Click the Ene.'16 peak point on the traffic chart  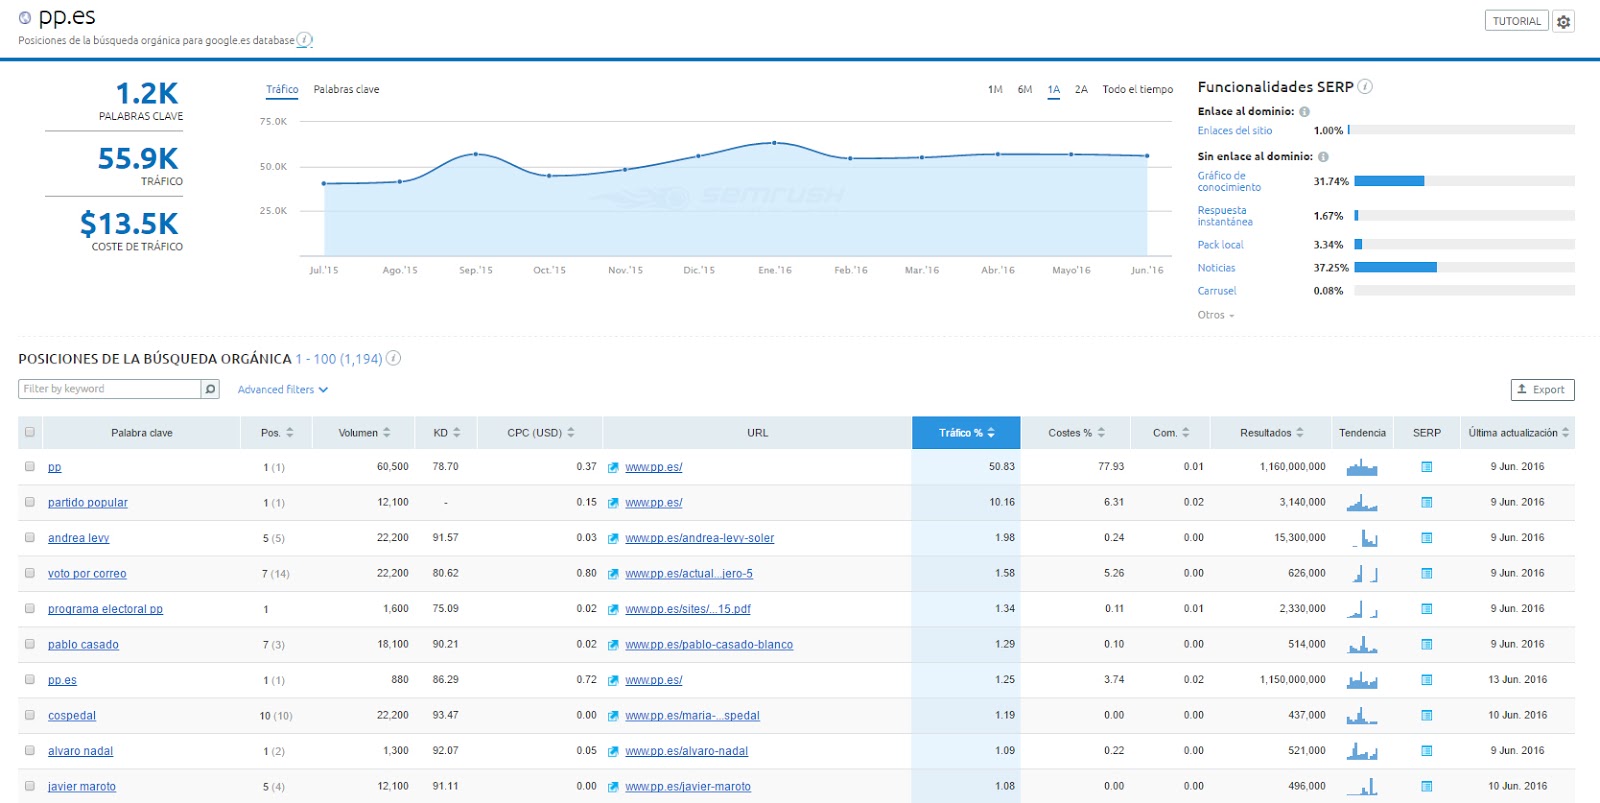click(x=774, y=143)
